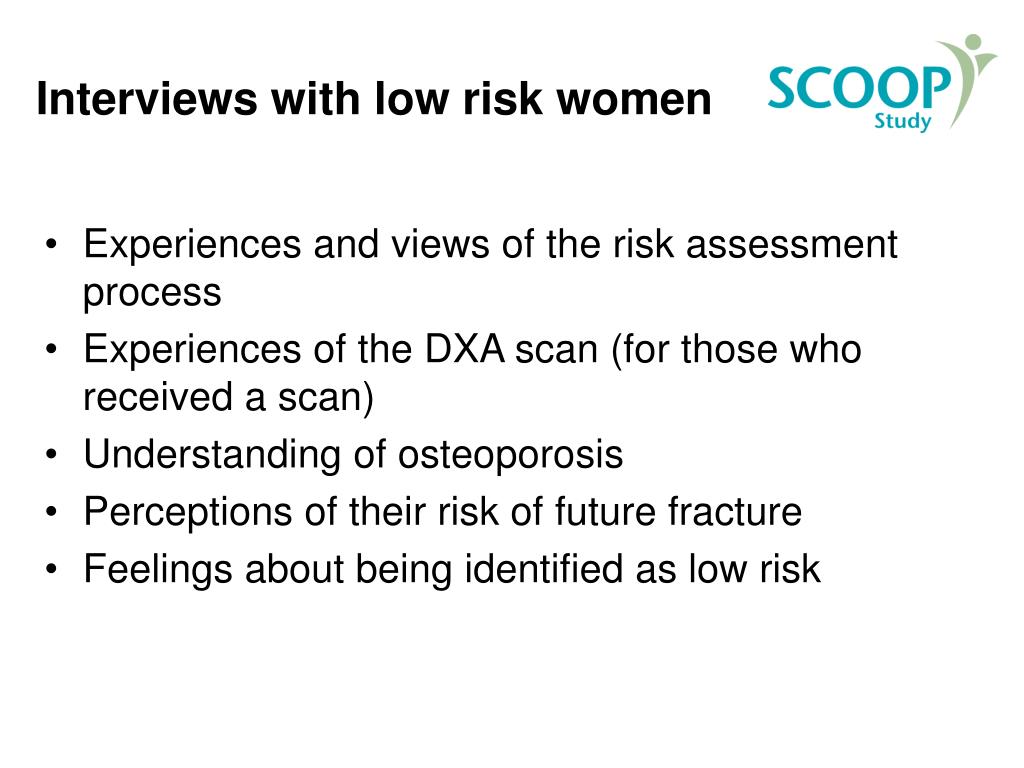Click the green figure in logo
The width and height of the screenshot is (1024, 768).
click(x=970, y=78)
